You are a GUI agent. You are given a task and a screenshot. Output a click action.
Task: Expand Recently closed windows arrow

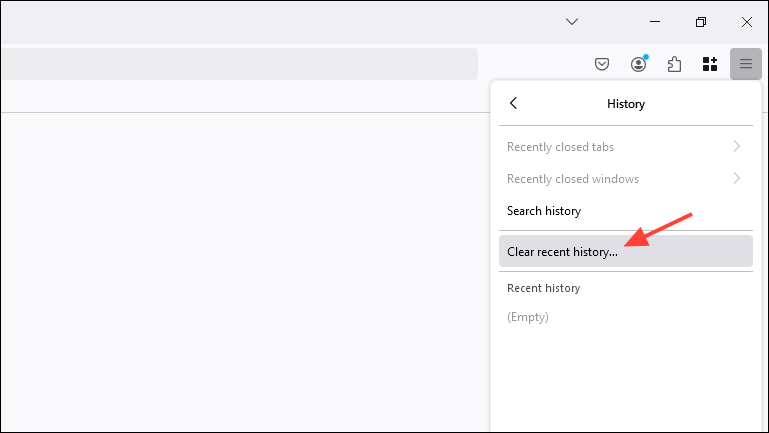pyautogui.click(x=737, y=179)
